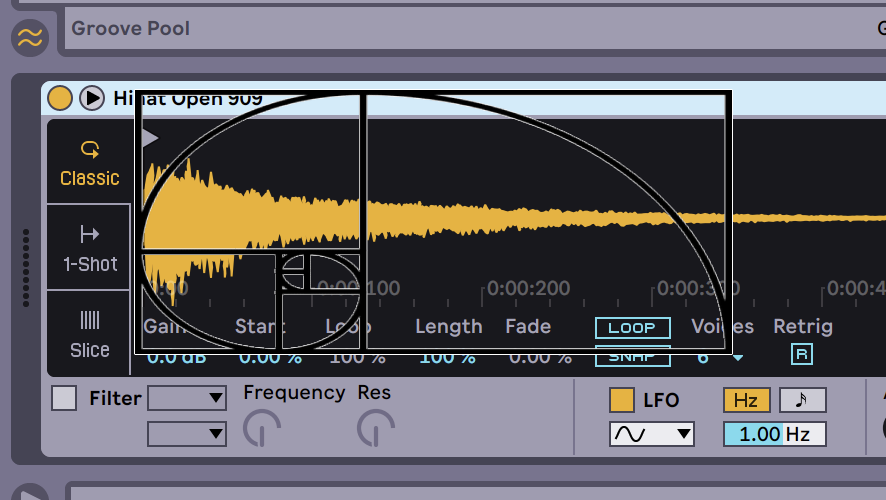Image resolution: width=886 pixels, height=500 pixels.
Task: Toggle the LFO on switch
Action: click(x=622, y=400)
